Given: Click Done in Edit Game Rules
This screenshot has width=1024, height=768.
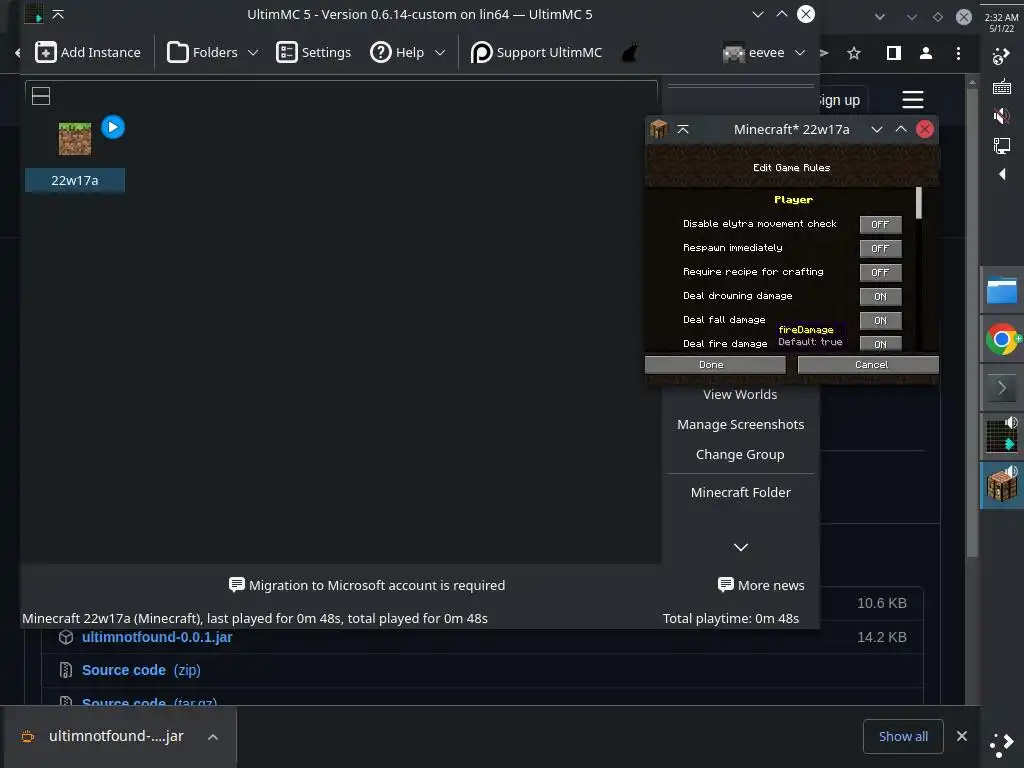Looking at the screenshot, I should pyautogui.click(x=715, y=365).
